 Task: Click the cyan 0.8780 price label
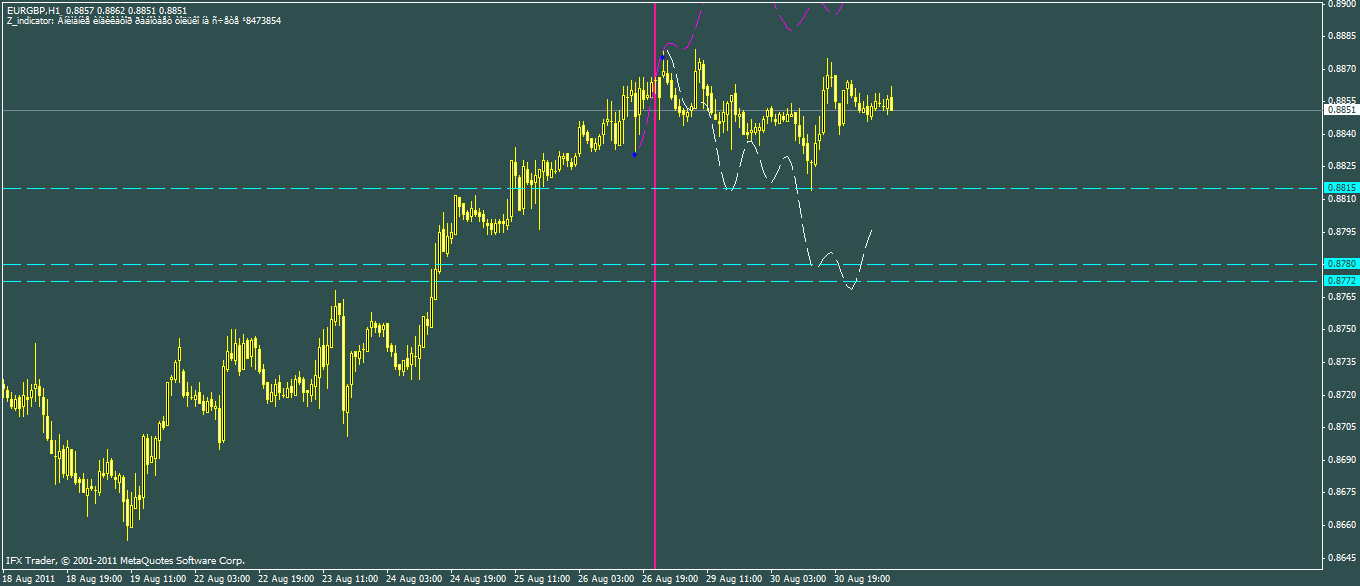tap(1341, 264)
